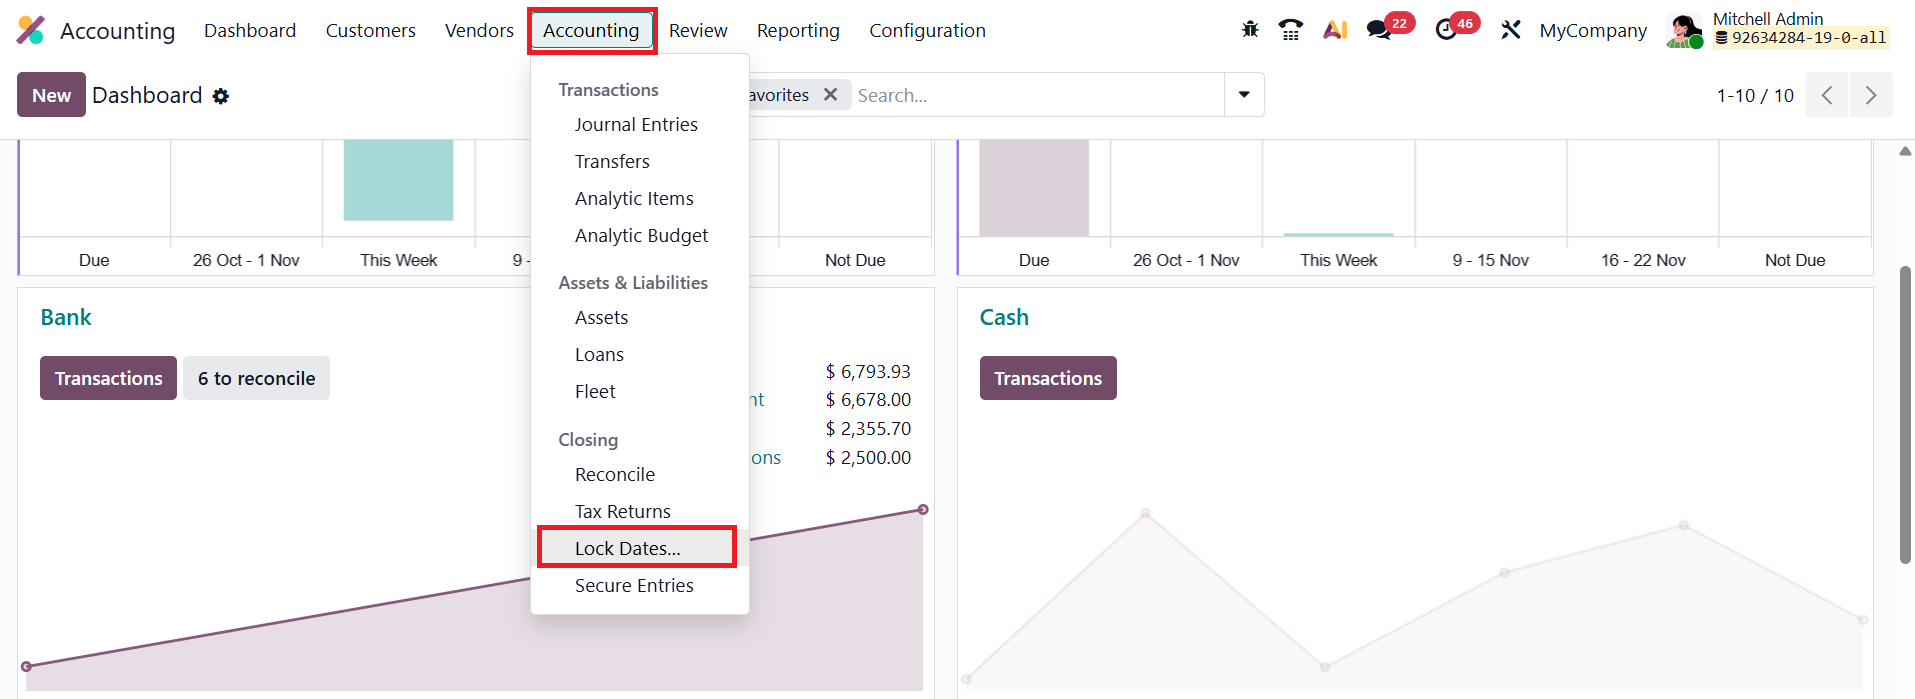The image size is (1915, 699).
Task: Go to next page arrow
Action: pyautogui.click(x=1870, y=95)
